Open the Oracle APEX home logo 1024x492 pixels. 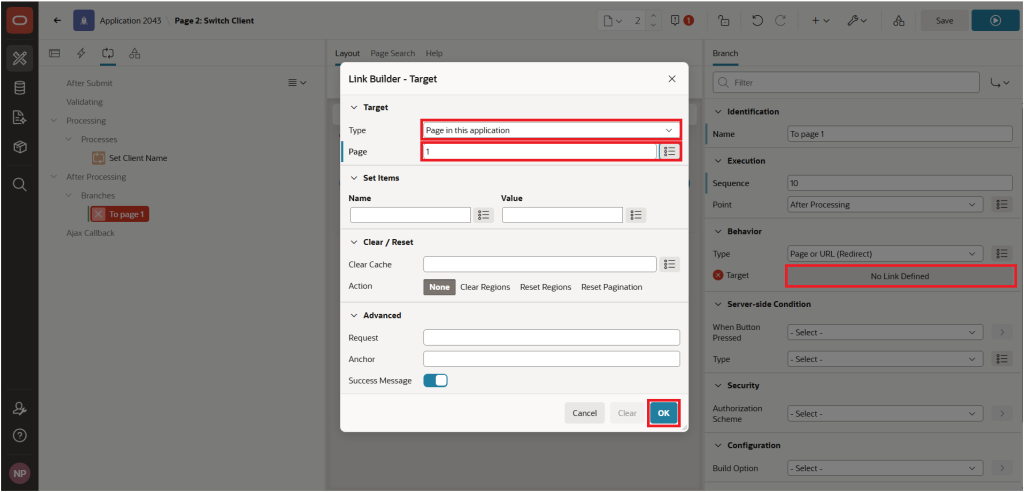(19, 20)
